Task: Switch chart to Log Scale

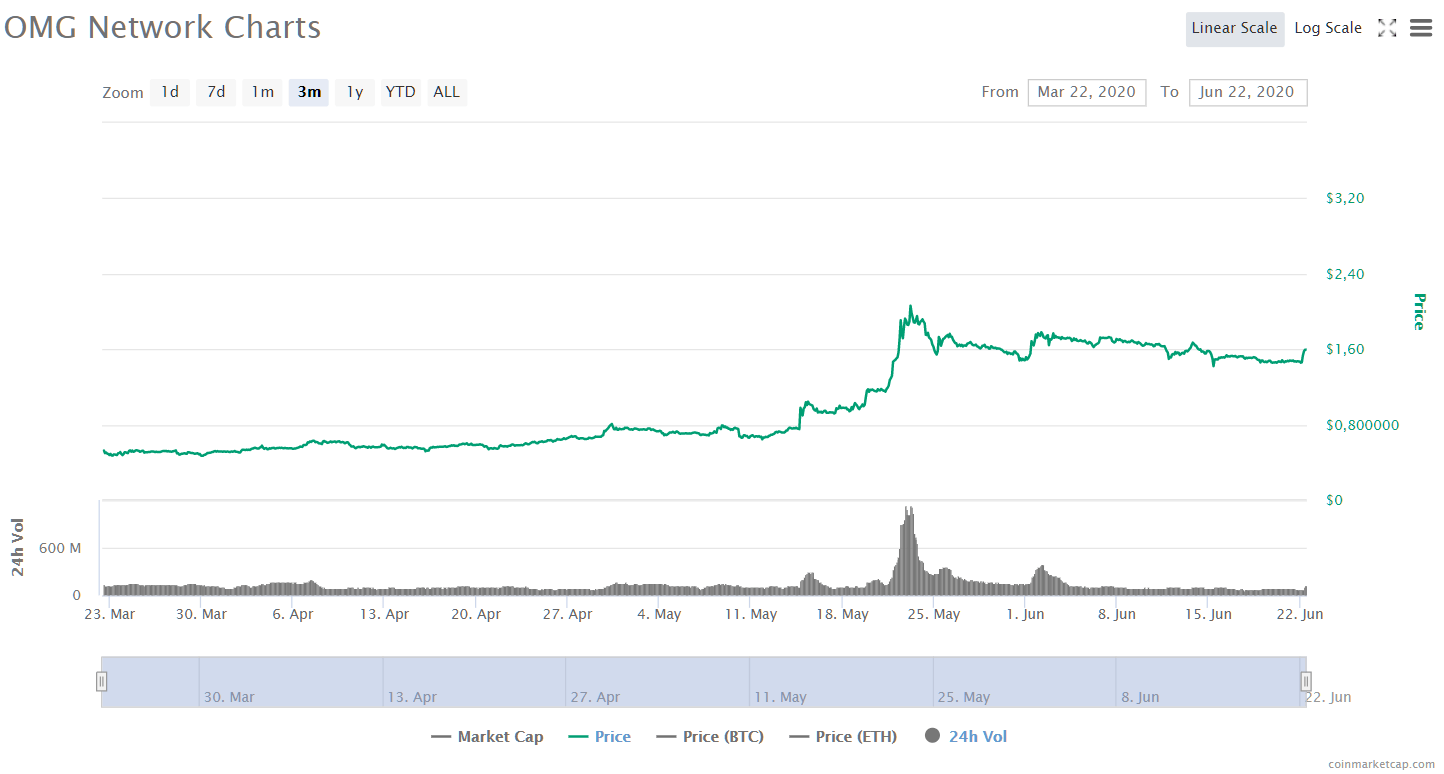Action: pos(1328,29)
